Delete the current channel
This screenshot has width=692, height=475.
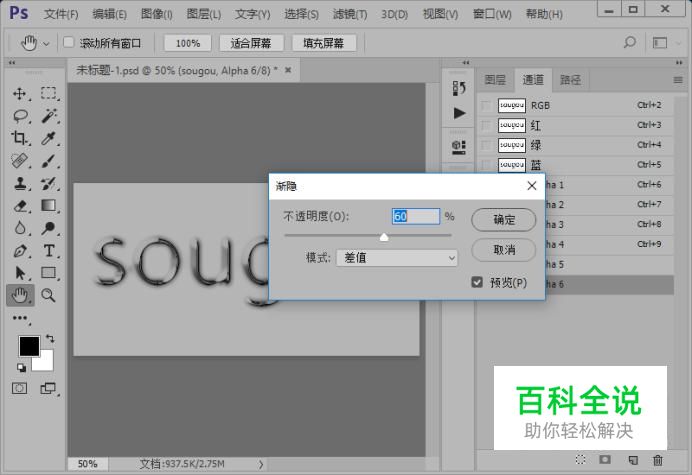(658, 460)
